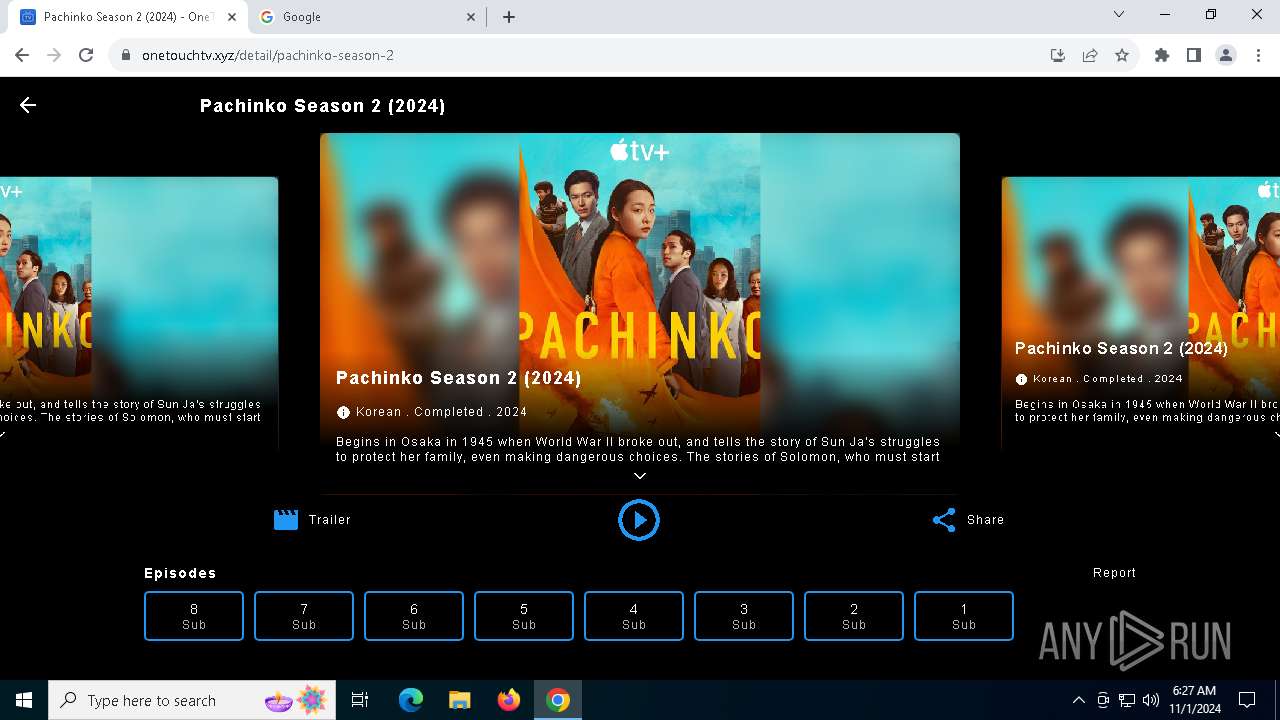Launch Microsoft Edge from taskbar
Viewport: 1280px width, 720px height.
click(x=411, y=700)
